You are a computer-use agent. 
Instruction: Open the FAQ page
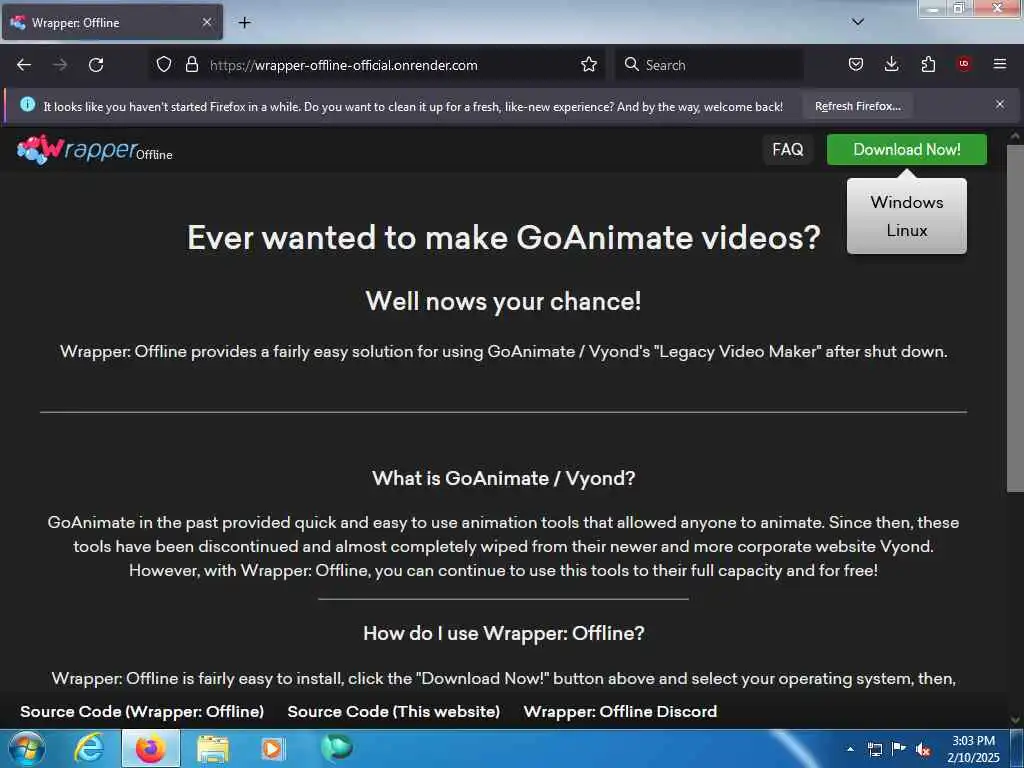click(788, 150)
